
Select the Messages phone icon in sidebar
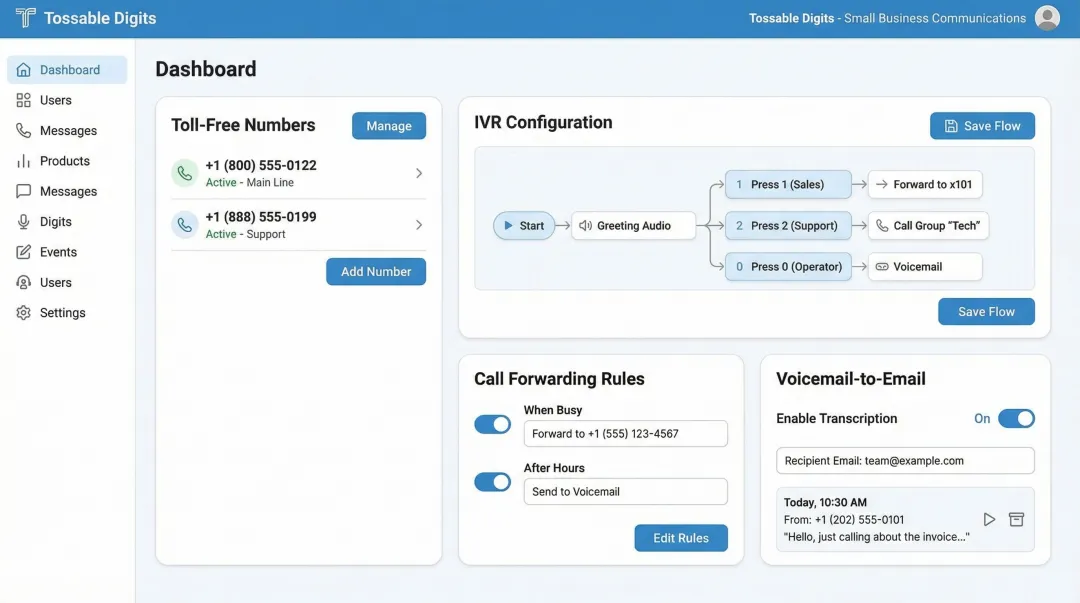coord(22,130)
